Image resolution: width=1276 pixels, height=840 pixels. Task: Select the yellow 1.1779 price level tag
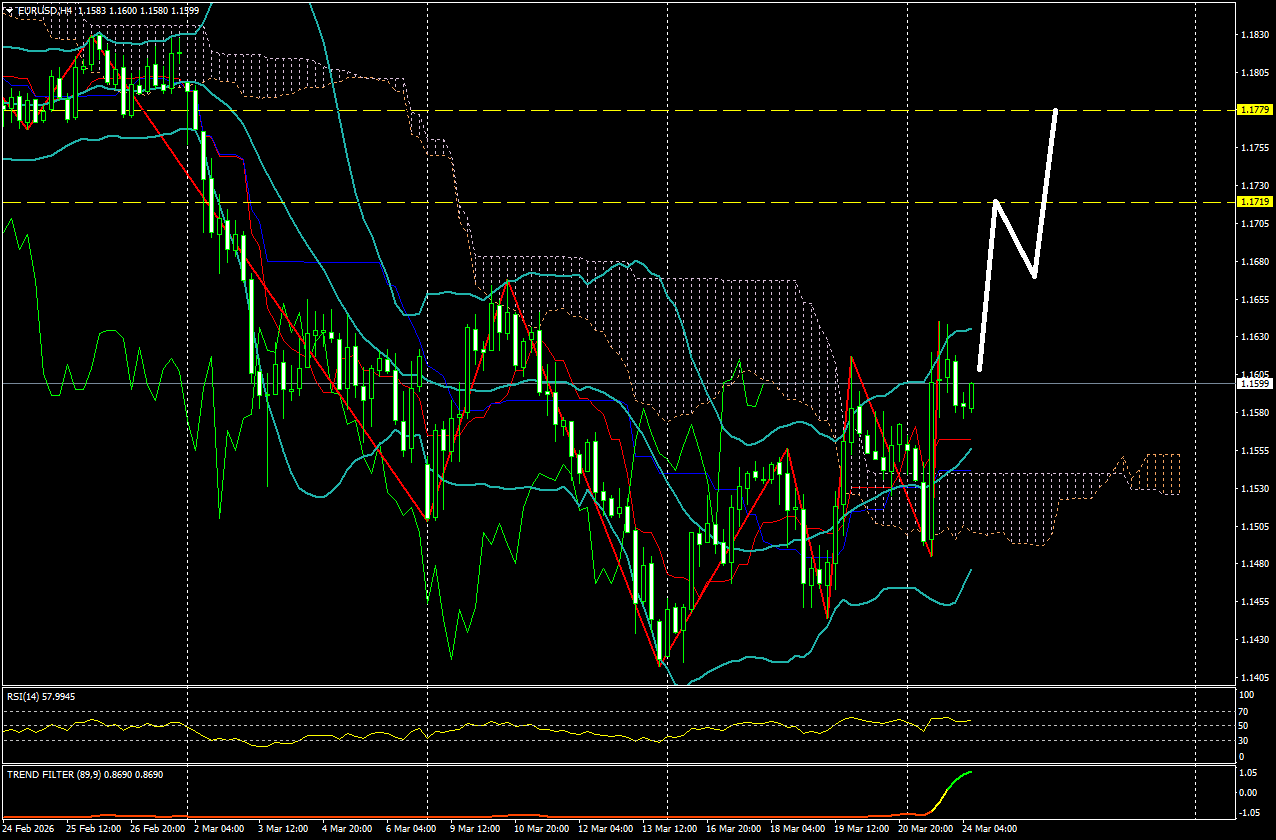(1254, 109)
